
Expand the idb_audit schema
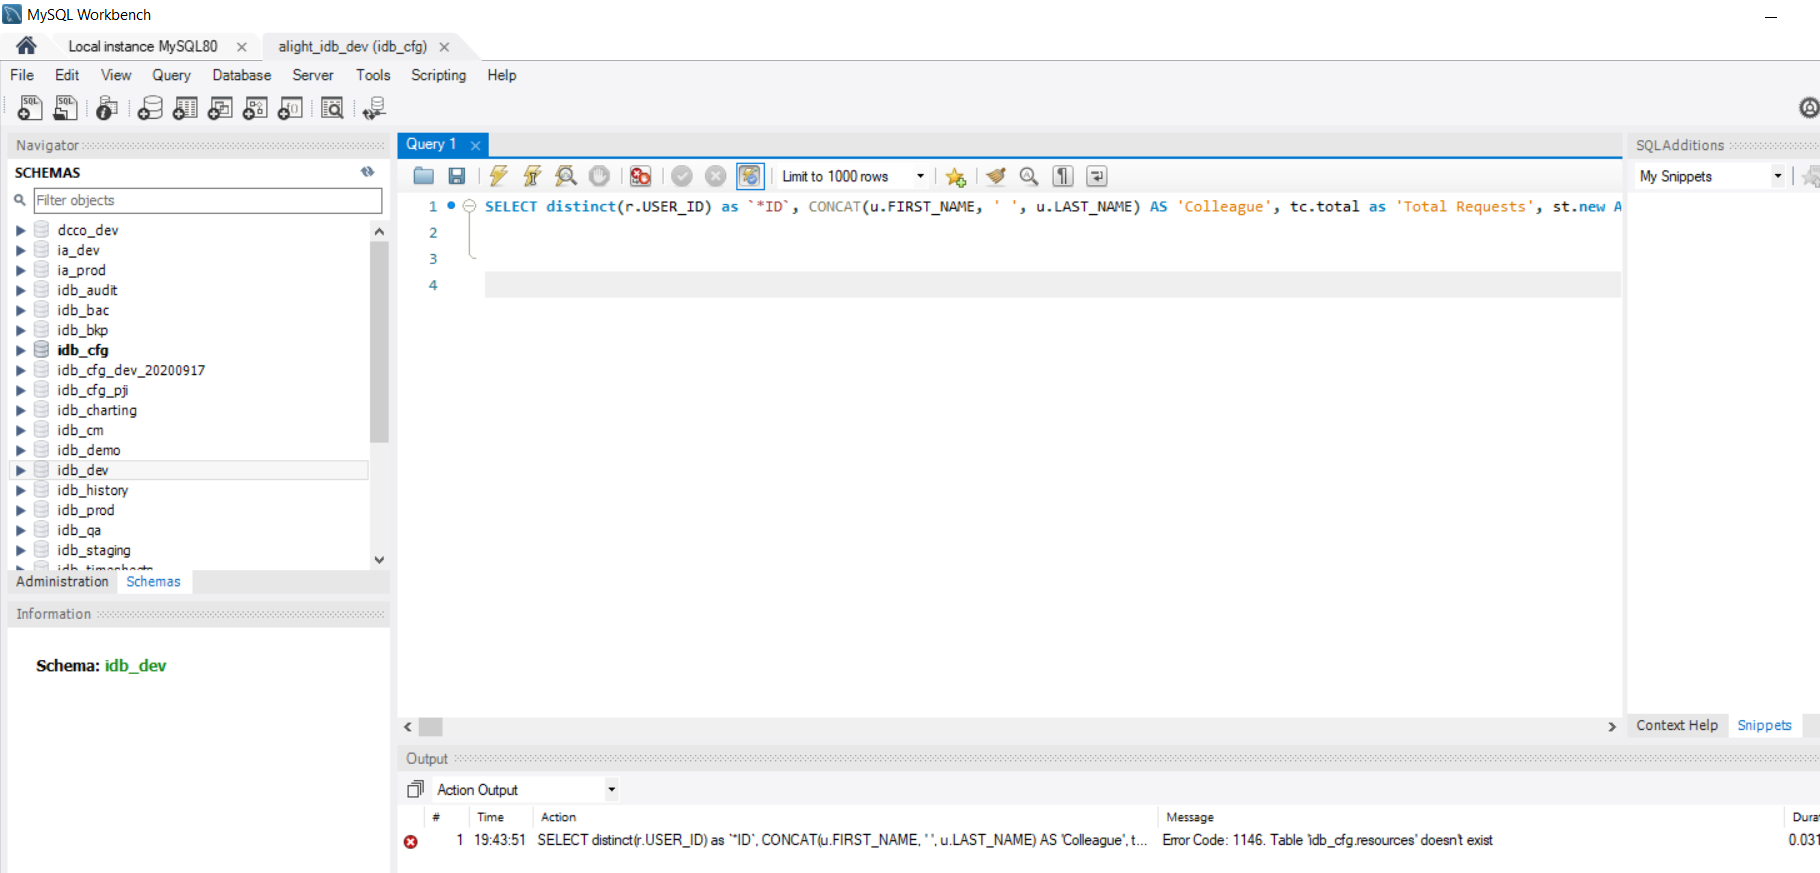[20, 290]
